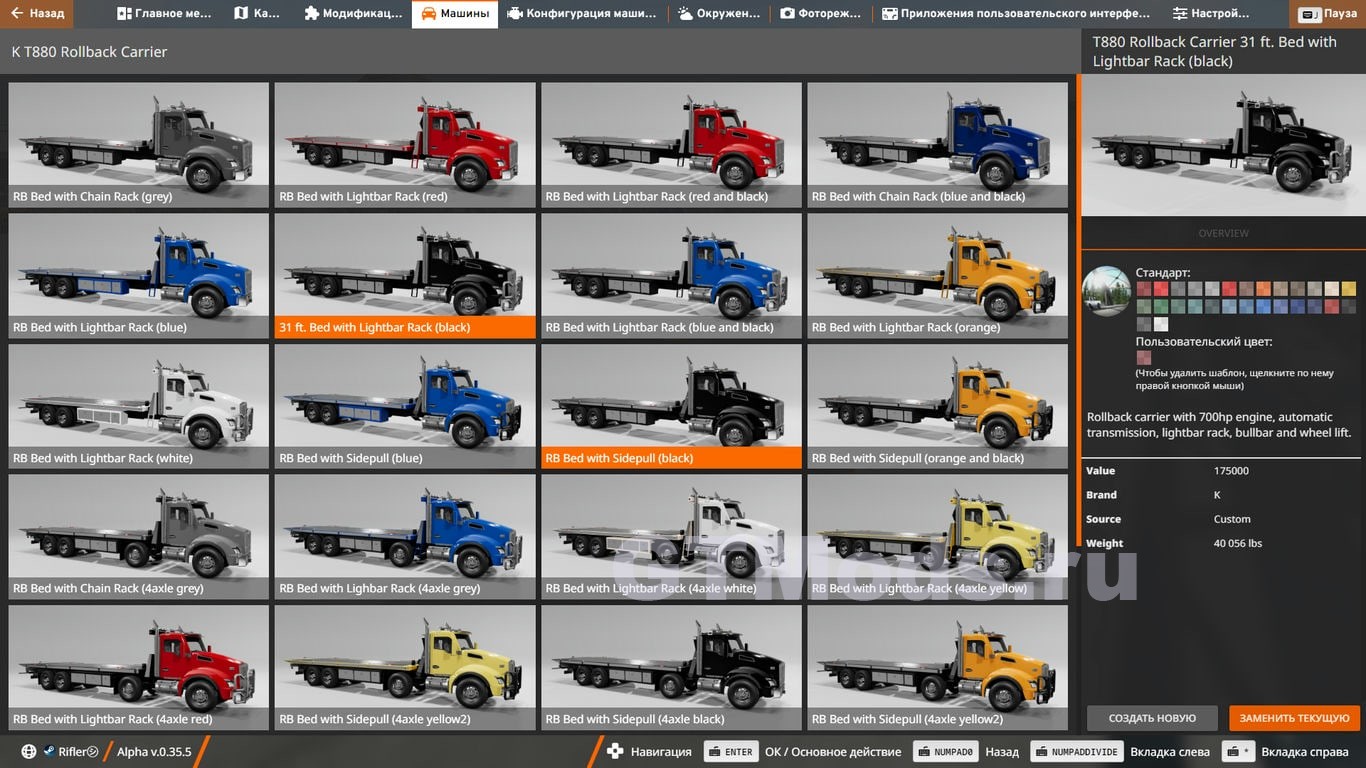Click the globe language icon in footer
Viewport: 1366px width, 768px height.
[29, 751]
